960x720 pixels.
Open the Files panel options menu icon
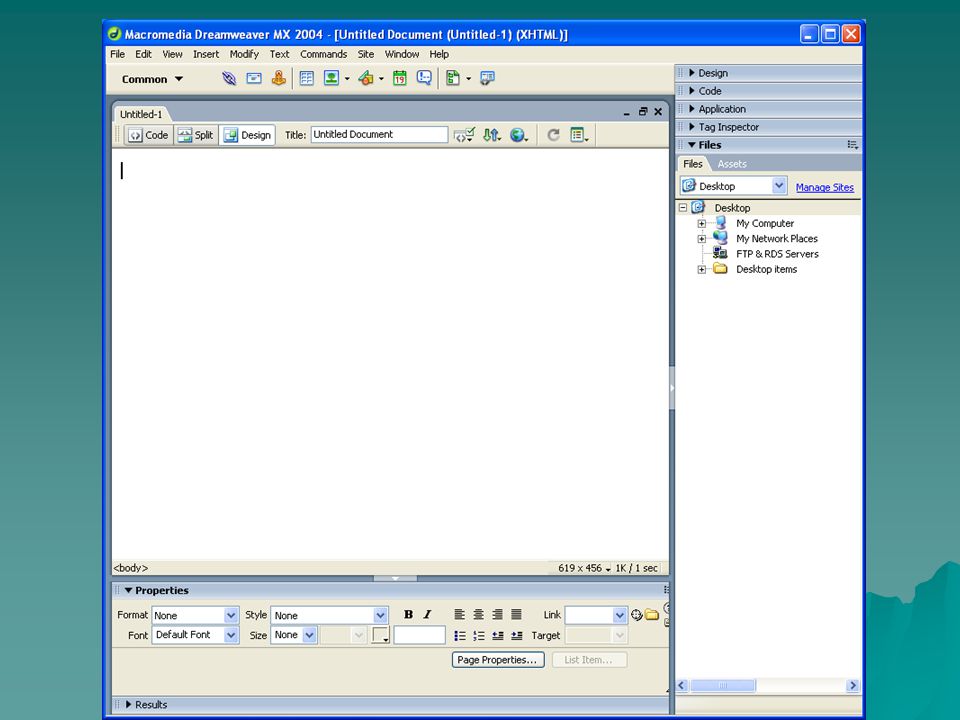pyautogui.click(x=852, y=145)
